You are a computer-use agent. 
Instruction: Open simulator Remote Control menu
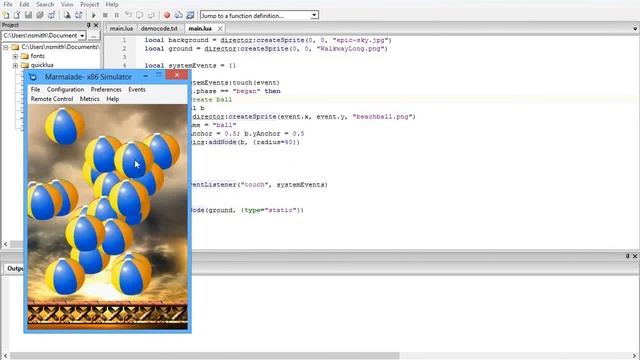(x=52, y=99)
